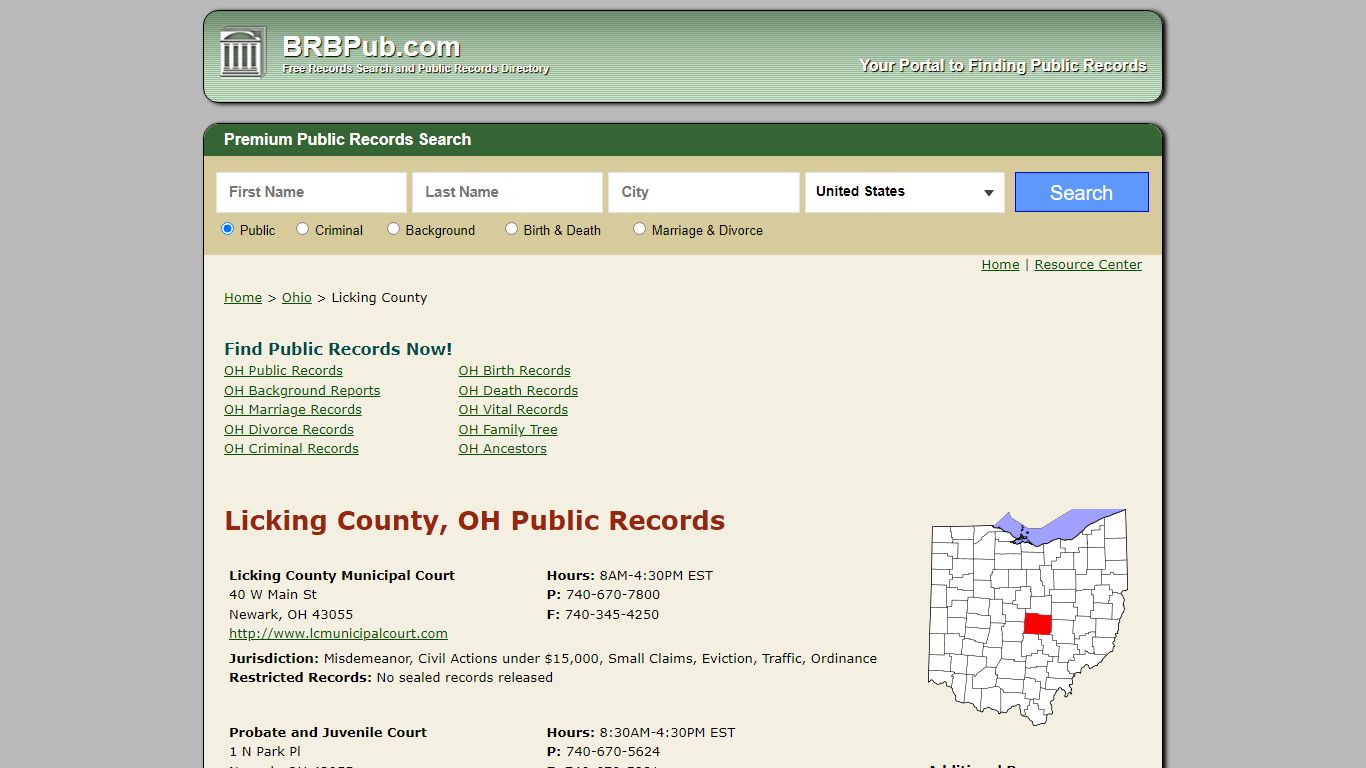Click the blue Search button
The height and width of the screenshot is (768, 1366).
(x=1081, y=192)
